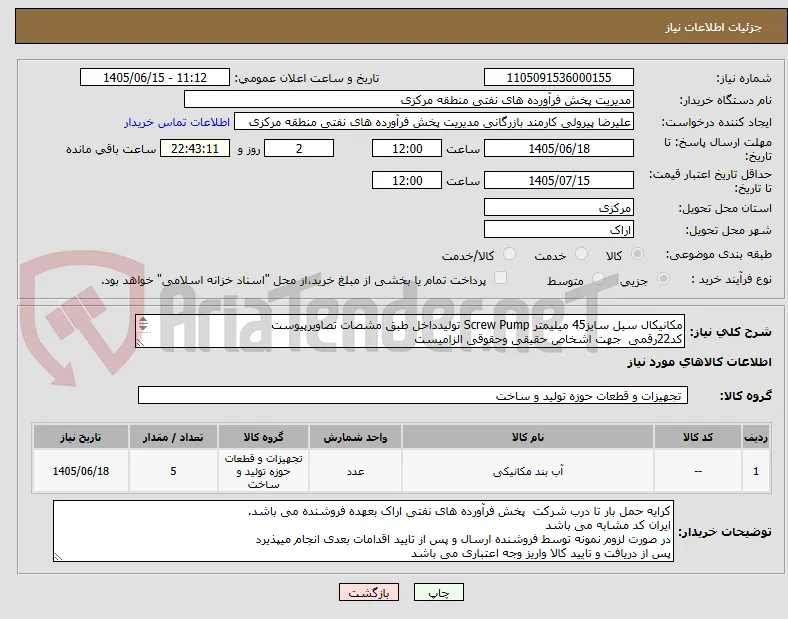Screen dimensions: 788x619
Task: Click the بازگشت back button
Action: click(369, 593)
